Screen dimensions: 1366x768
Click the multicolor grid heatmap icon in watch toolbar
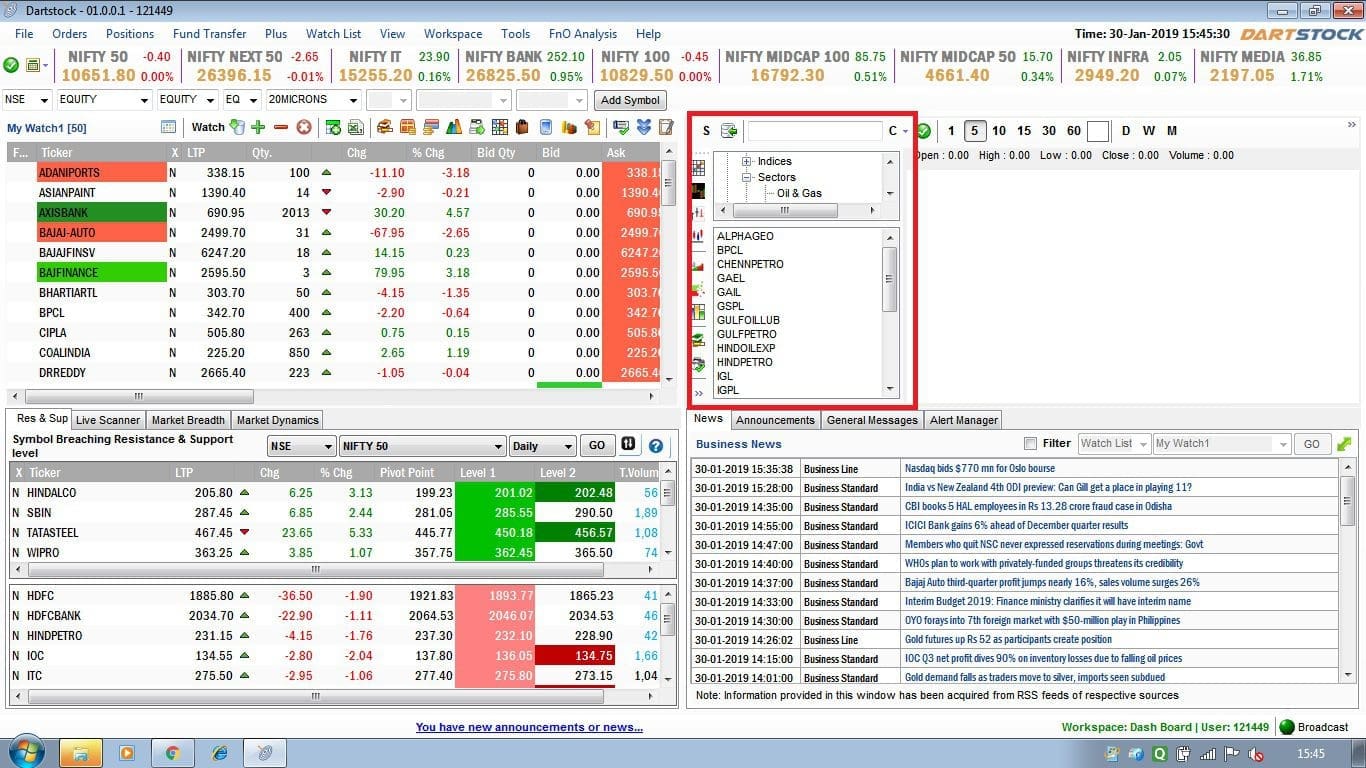click(x=500, y=127)
